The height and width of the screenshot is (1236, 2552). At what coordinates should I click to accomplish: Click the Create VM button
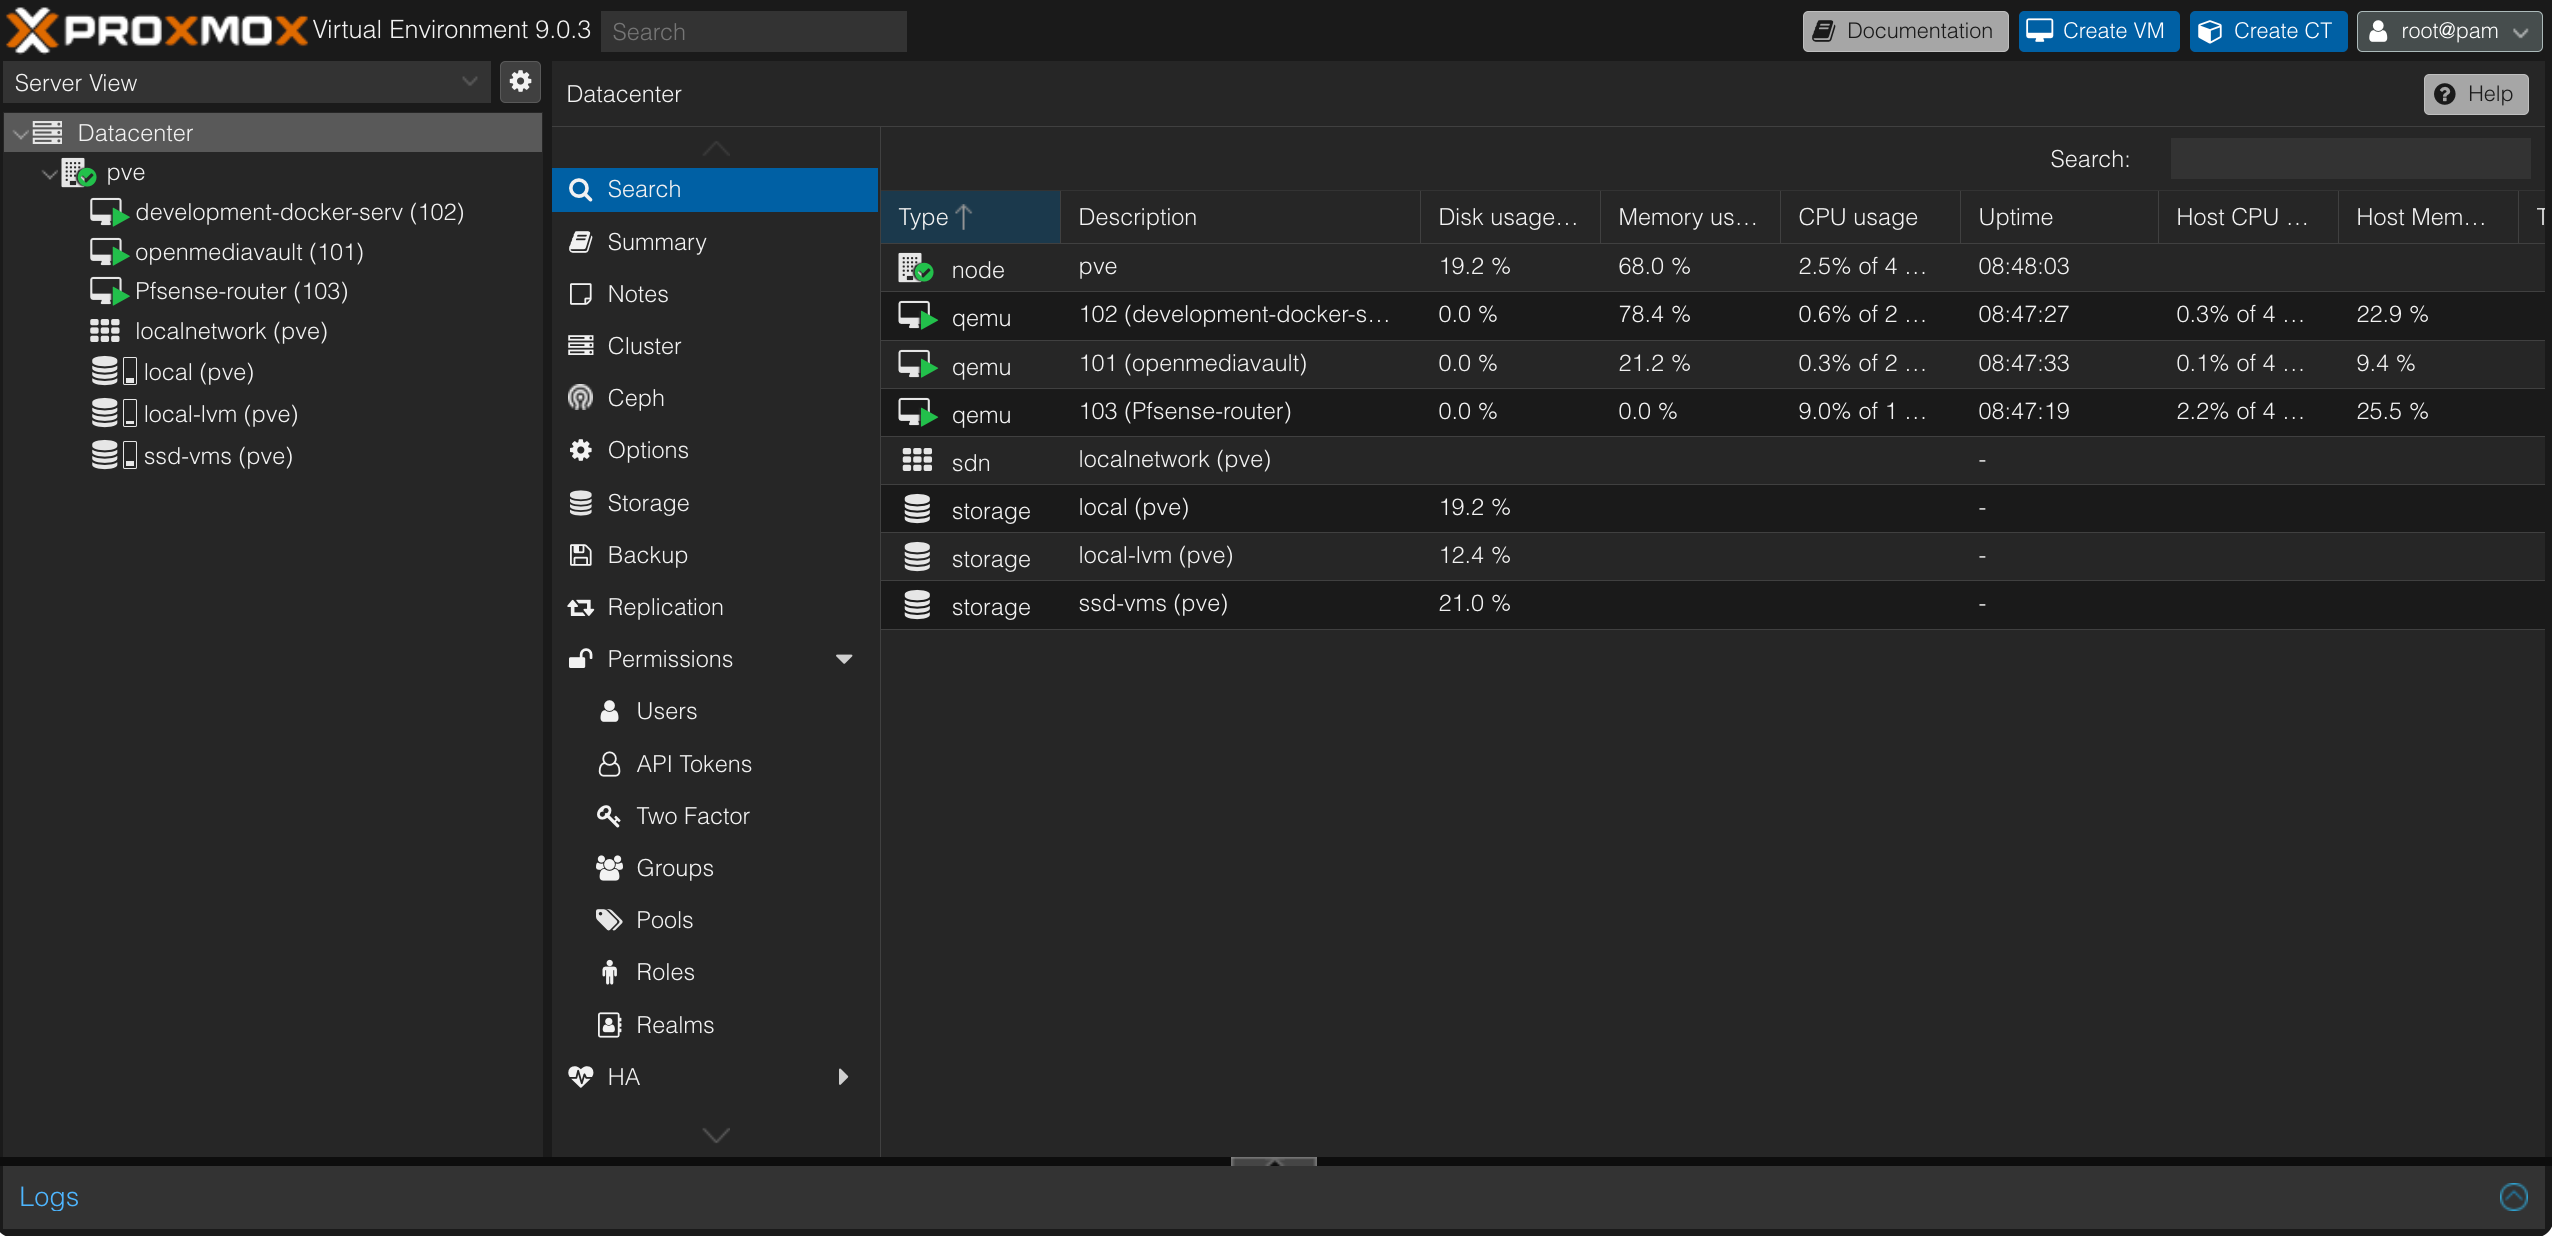[x=2098, y=31]
